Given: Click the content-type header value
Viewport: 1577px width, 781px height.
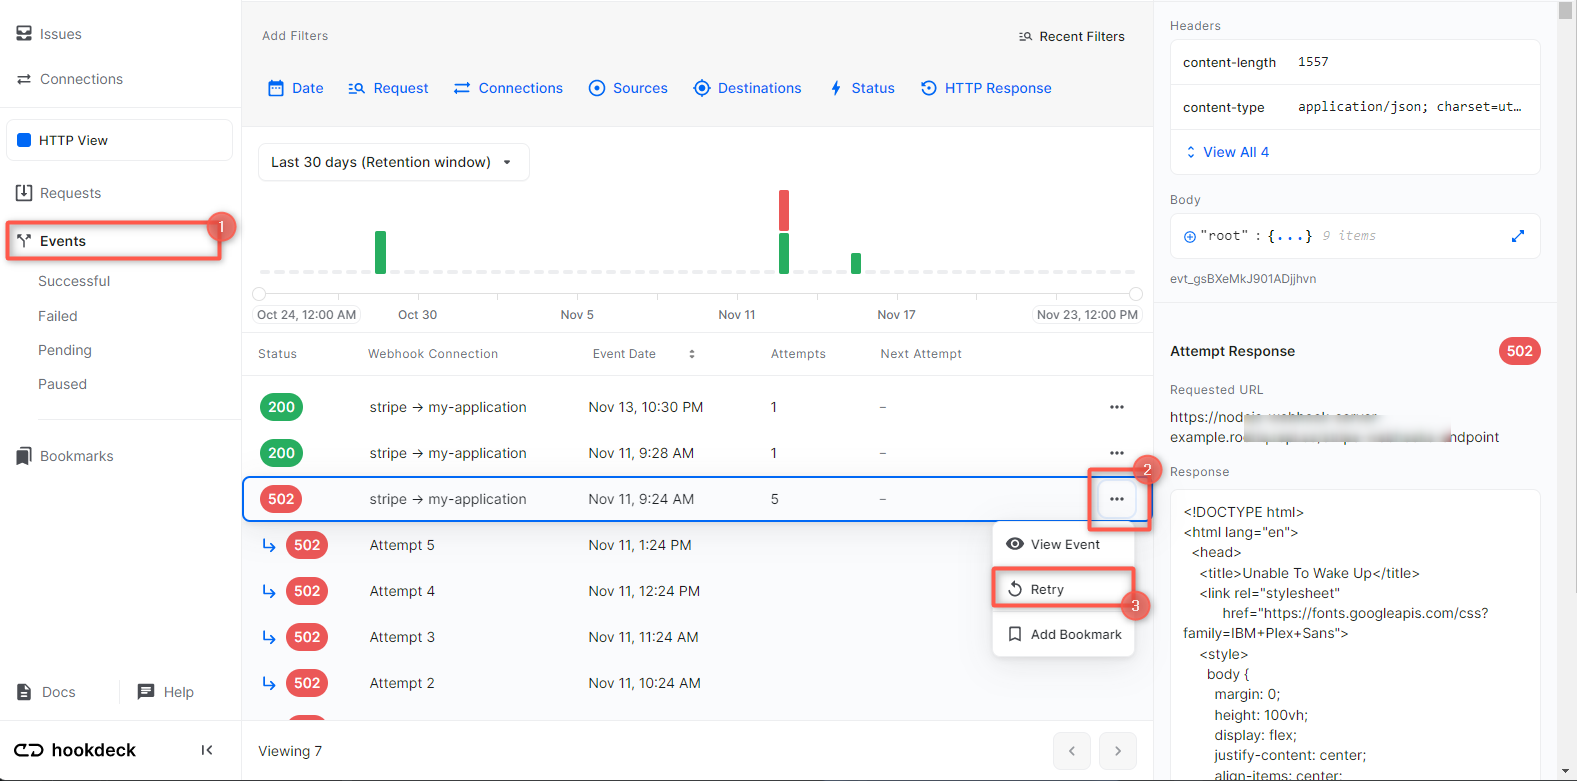Looking at the screenshot, I should pyautogui.click(x=1410, y=107).
